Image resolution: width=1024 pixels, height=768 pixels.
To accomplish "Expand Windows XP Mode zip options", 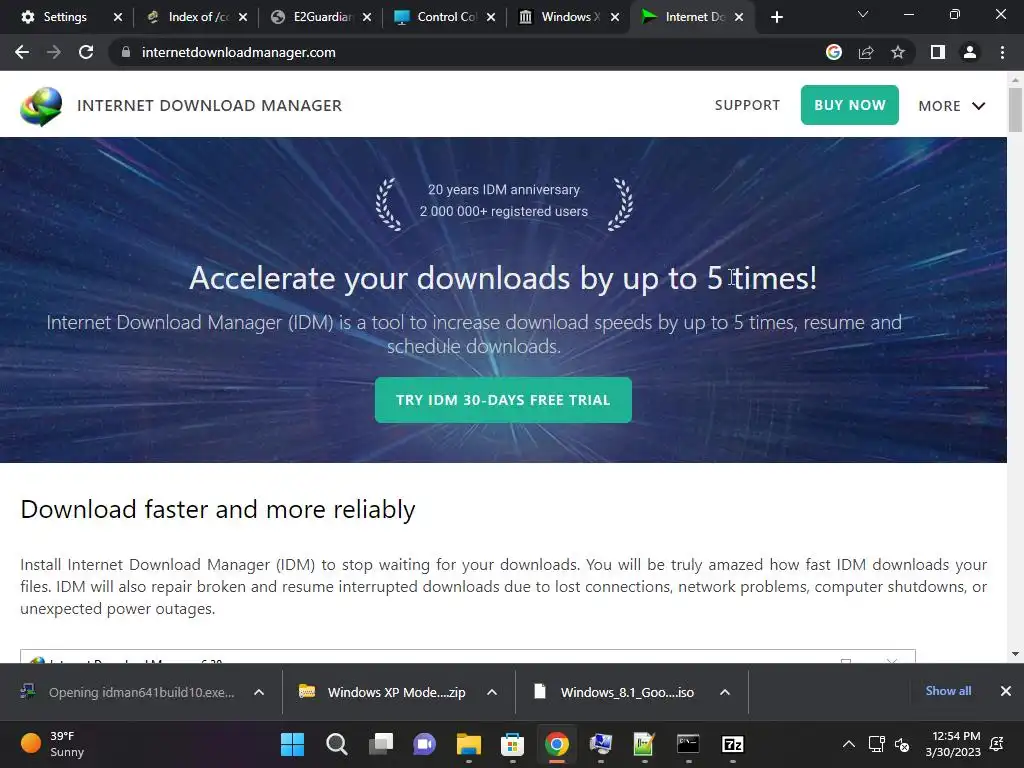I will [x=492, y=692].
